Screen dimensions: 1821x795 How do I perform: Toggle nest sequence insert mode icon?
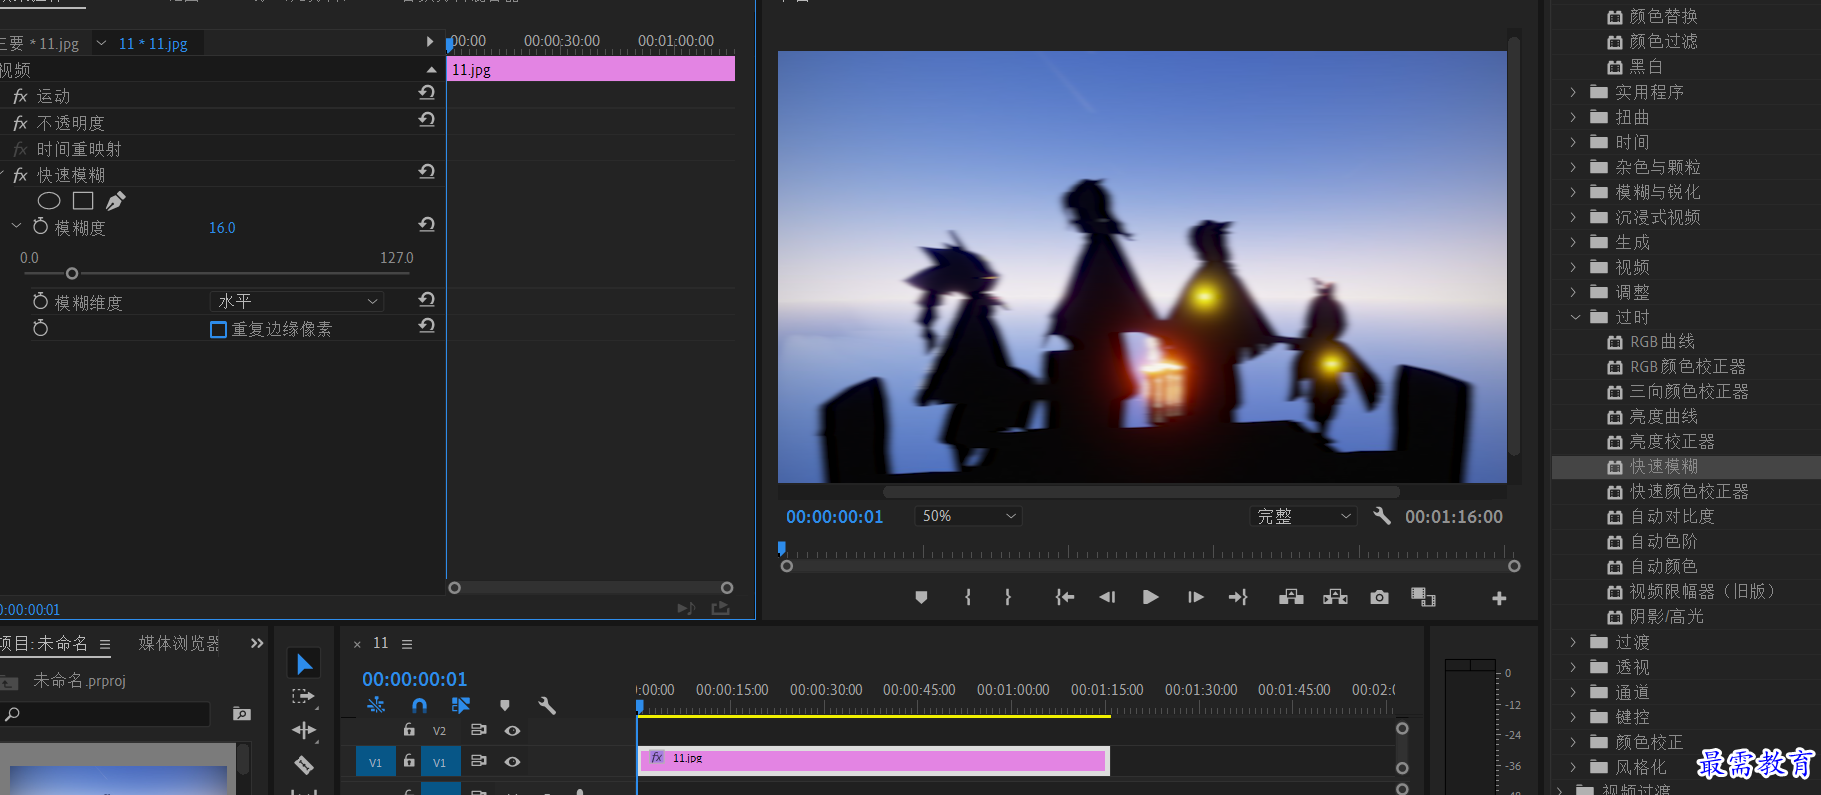click(376, 705)
